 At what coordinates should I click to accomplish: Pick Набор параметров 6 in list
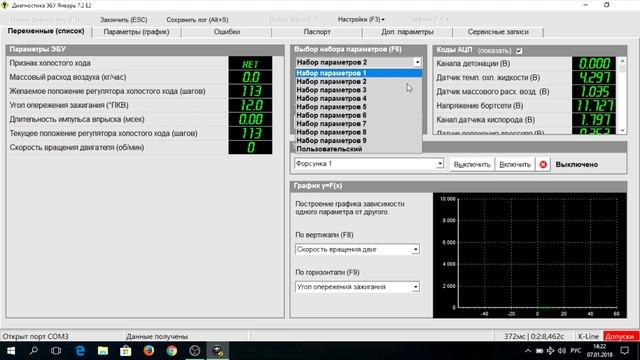pyautogui.click(x=359, y=115)
